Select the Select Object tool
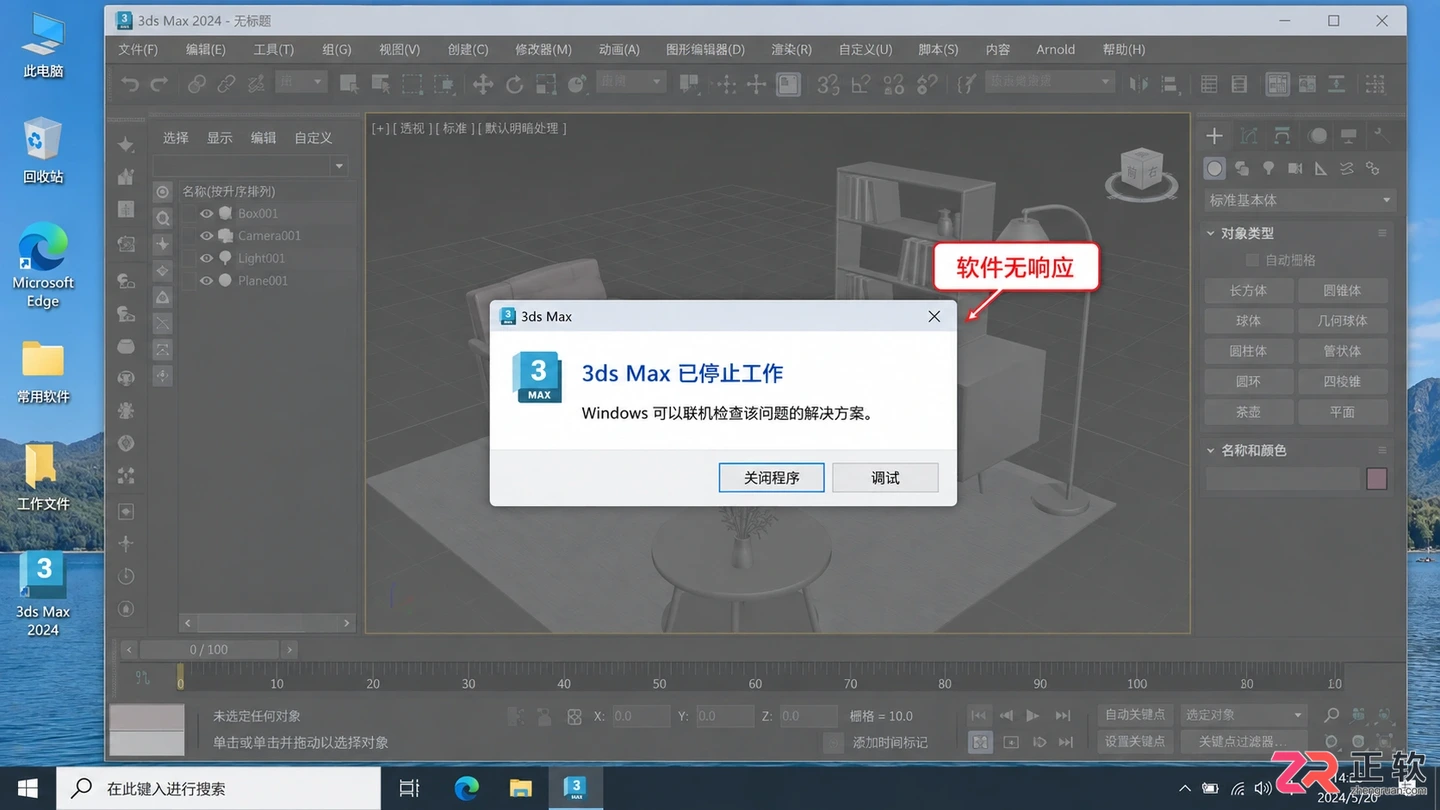Image resolution: width=1440 pixels, height=810 pixels. click(349, 84)
